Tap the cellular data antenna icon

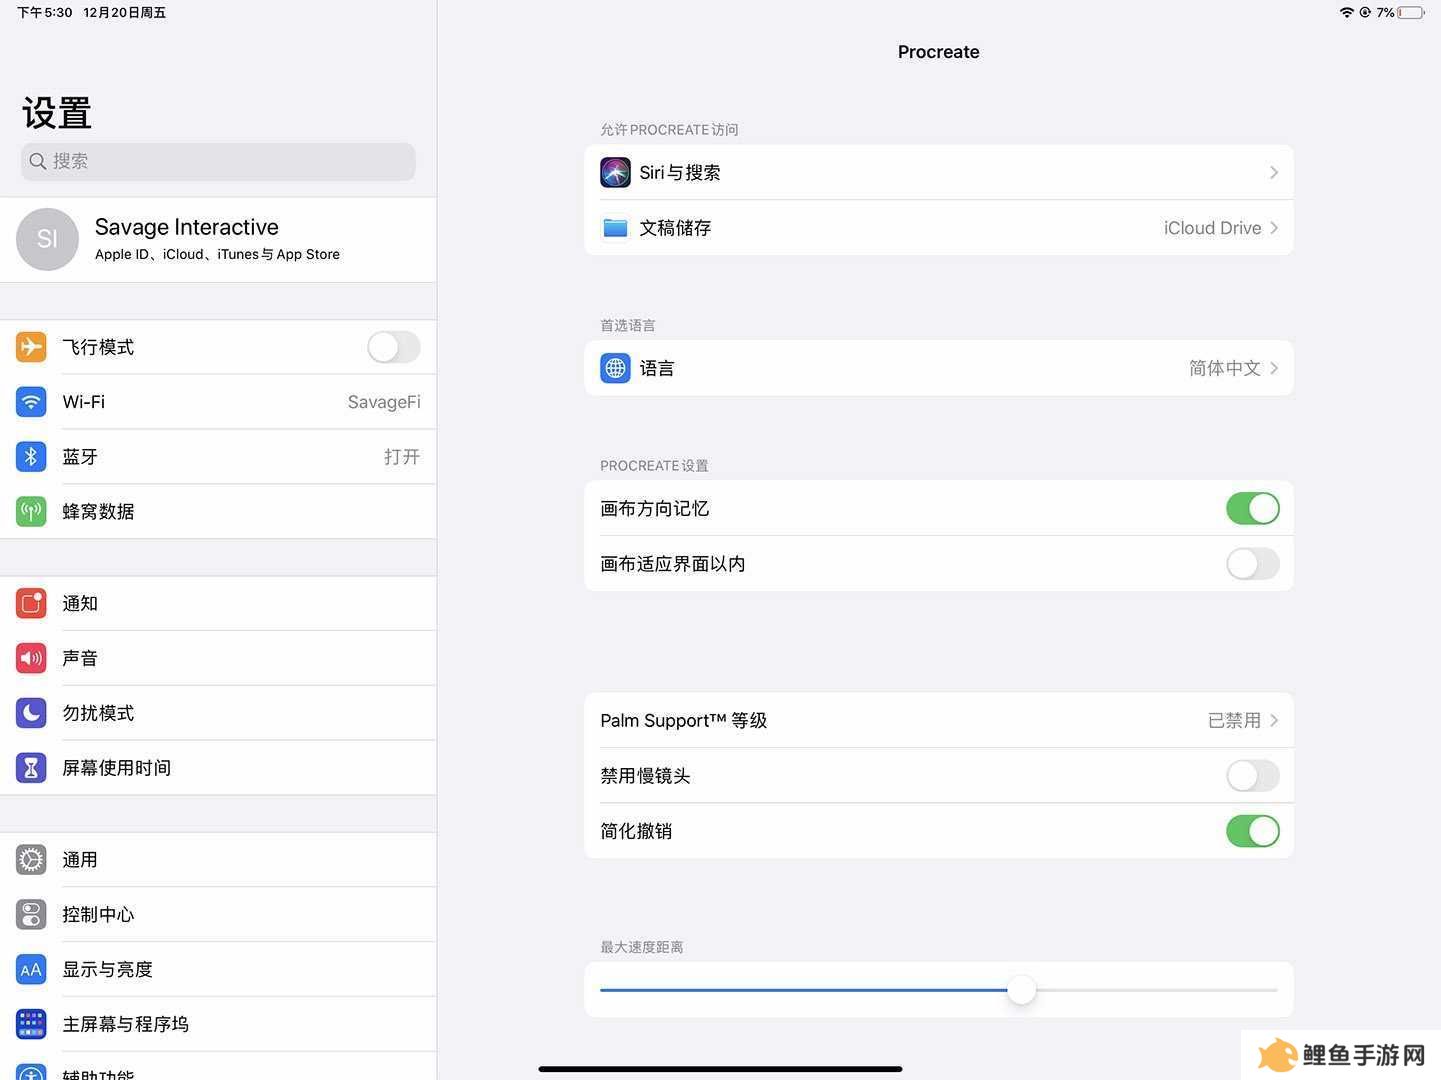[31, 512]
